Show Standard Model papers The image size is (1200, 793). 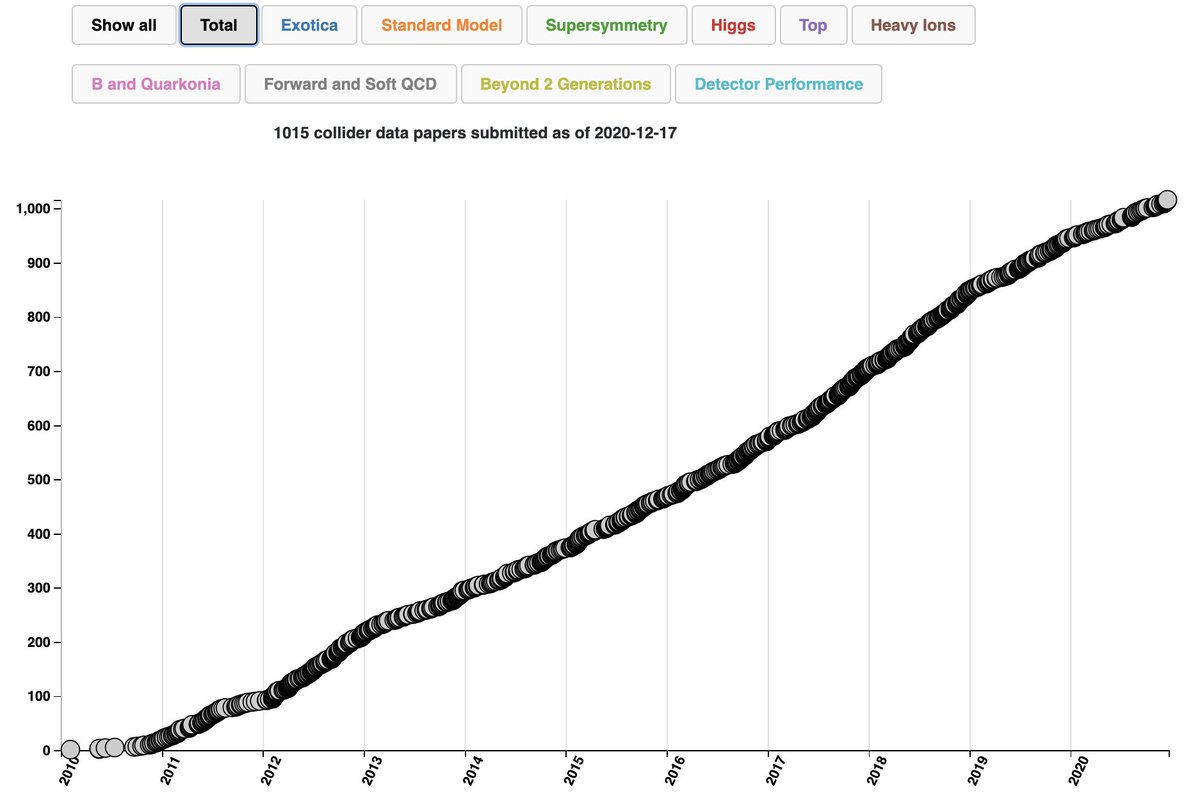(441, 25)
